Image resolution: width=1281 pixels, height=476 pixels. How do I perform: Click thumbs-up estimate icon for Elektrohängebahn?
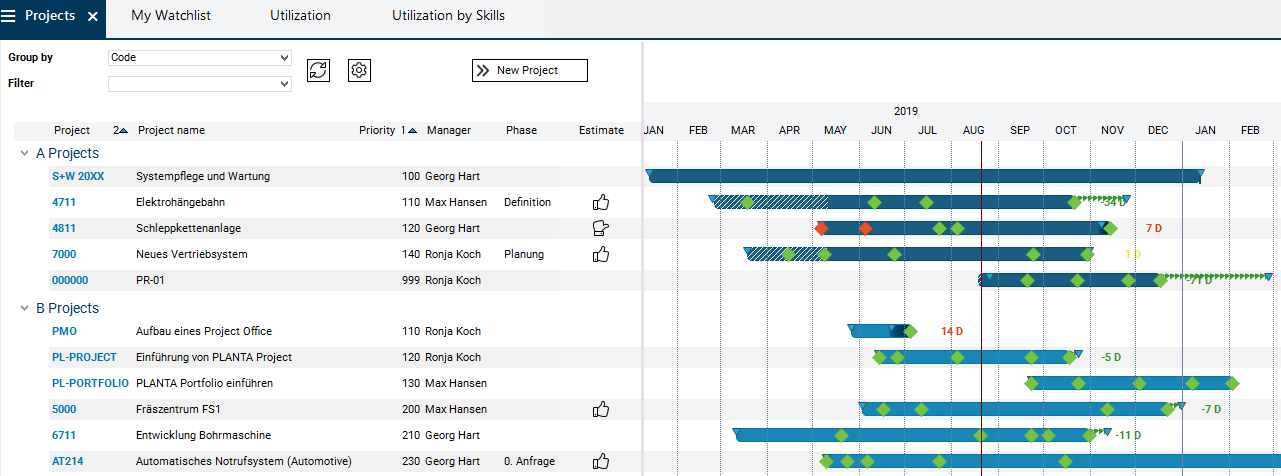(x=601, y=203)
